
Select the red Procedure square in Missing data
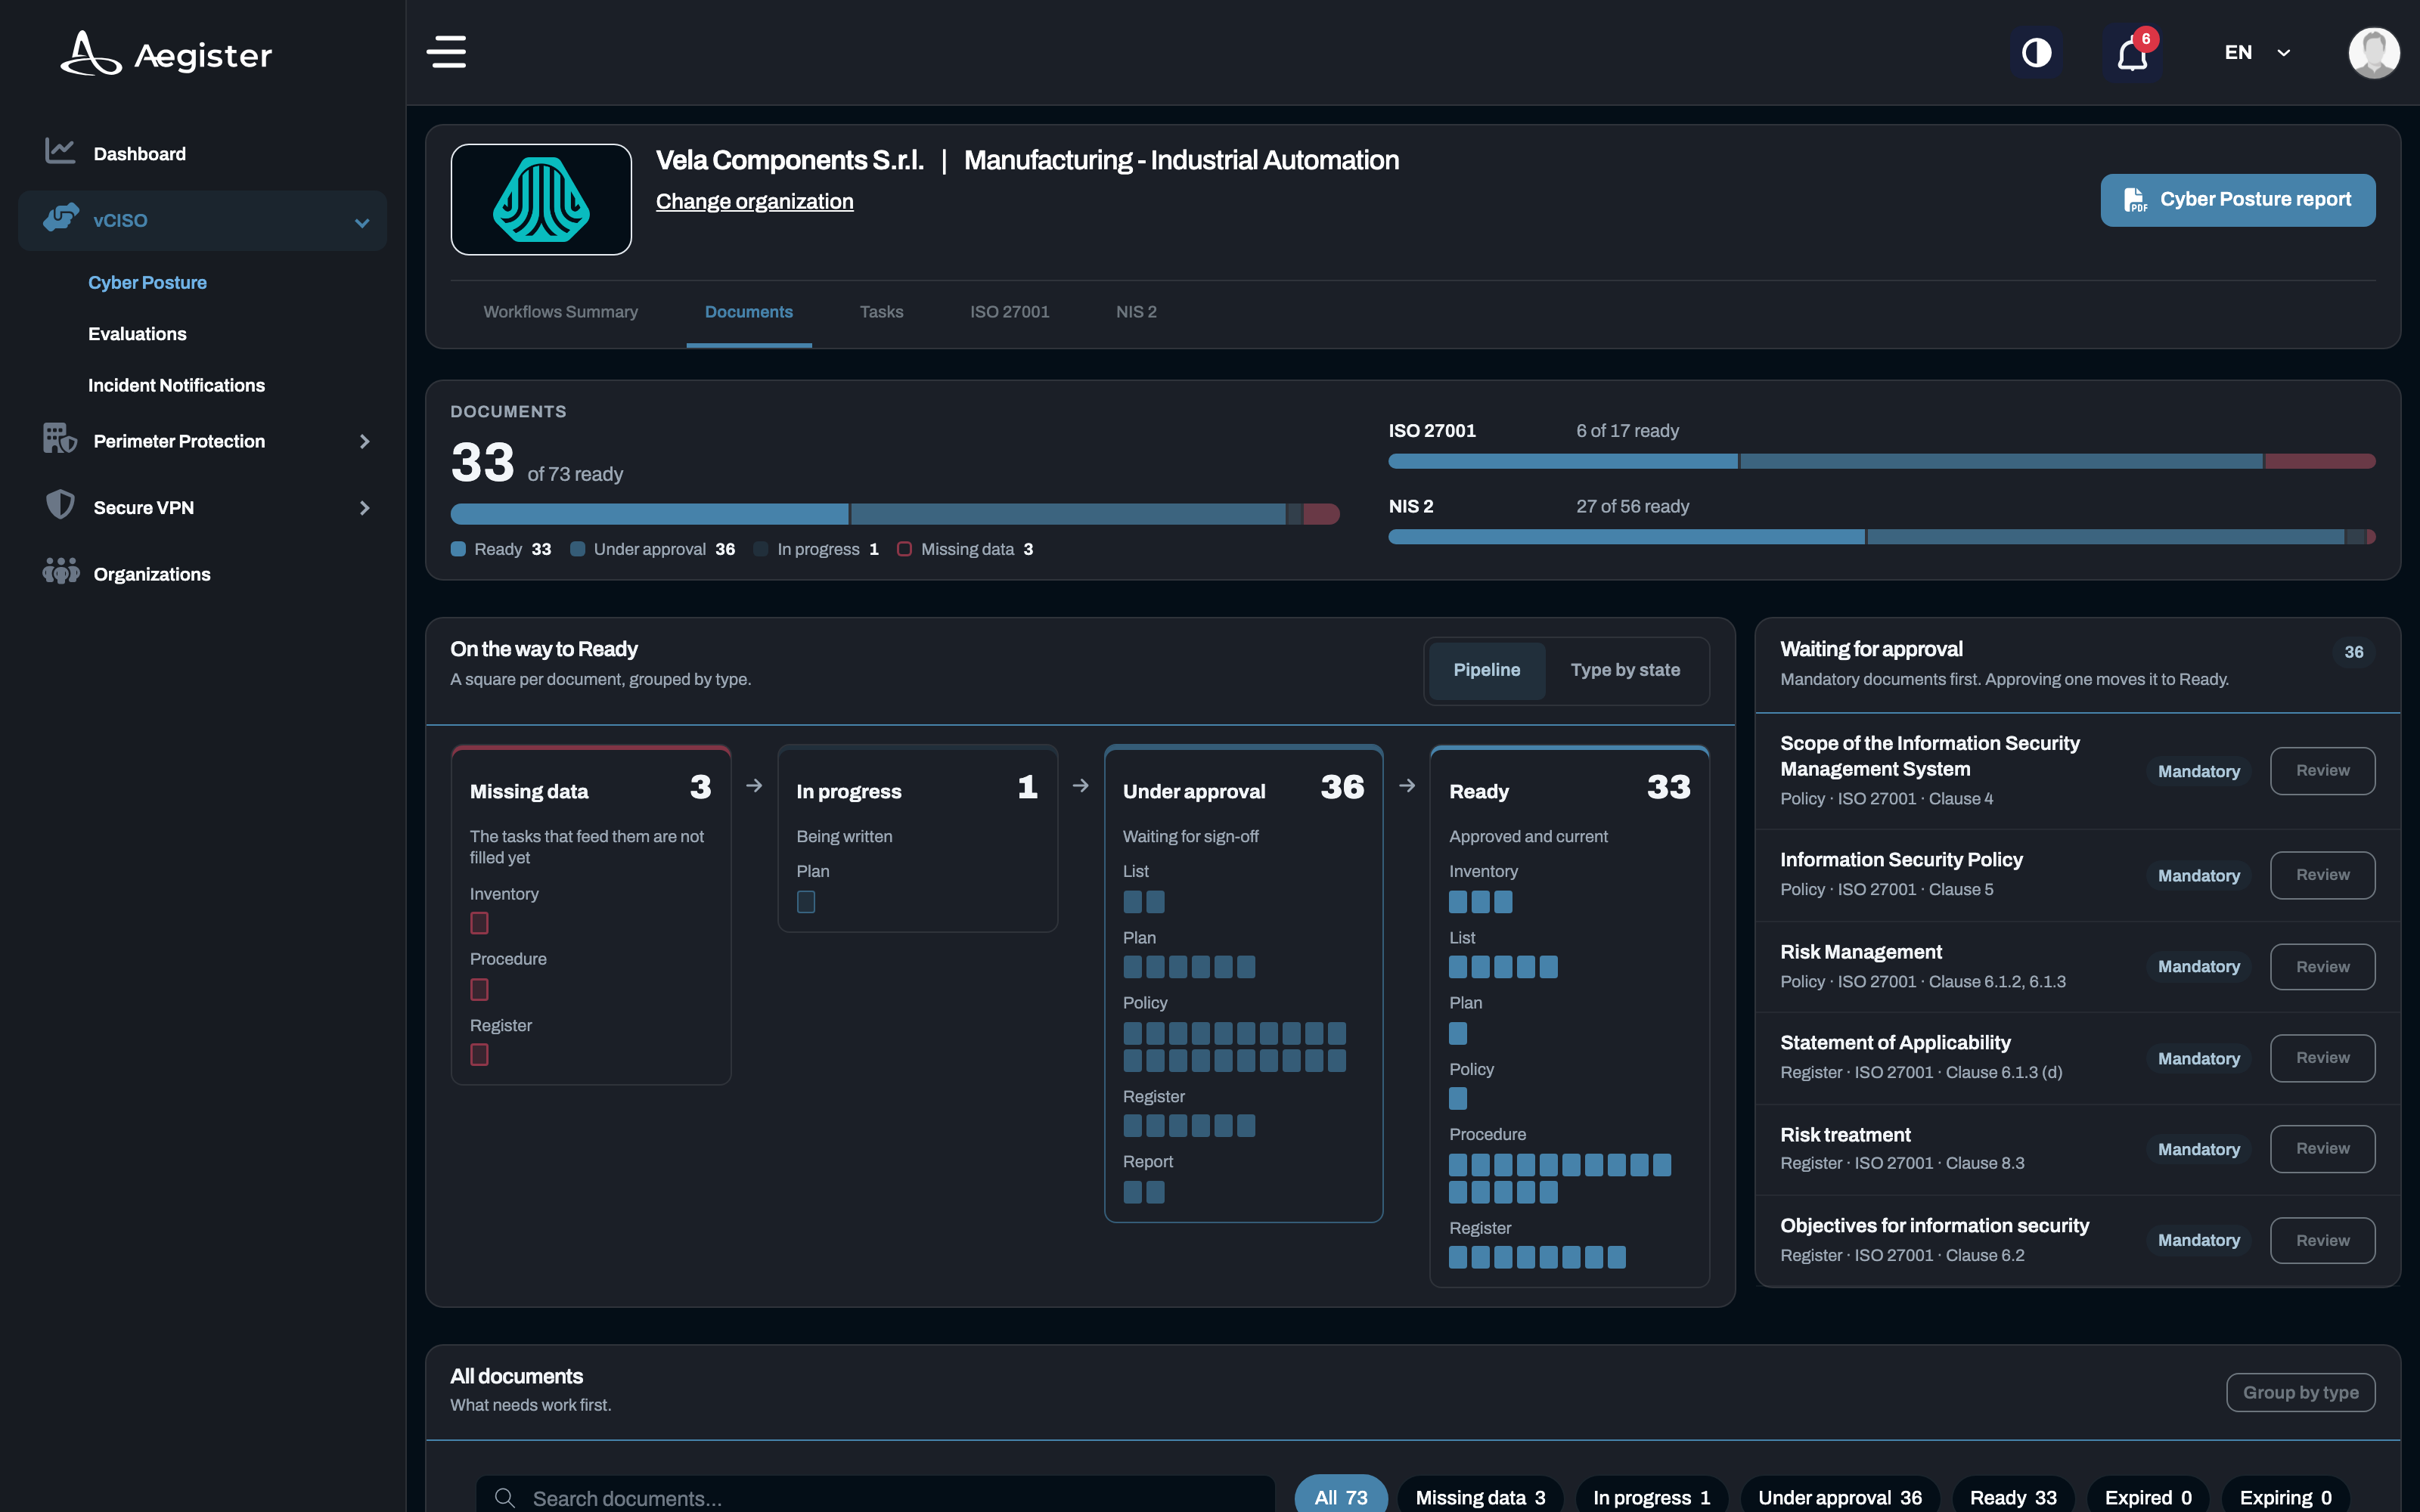coord(479,989)
